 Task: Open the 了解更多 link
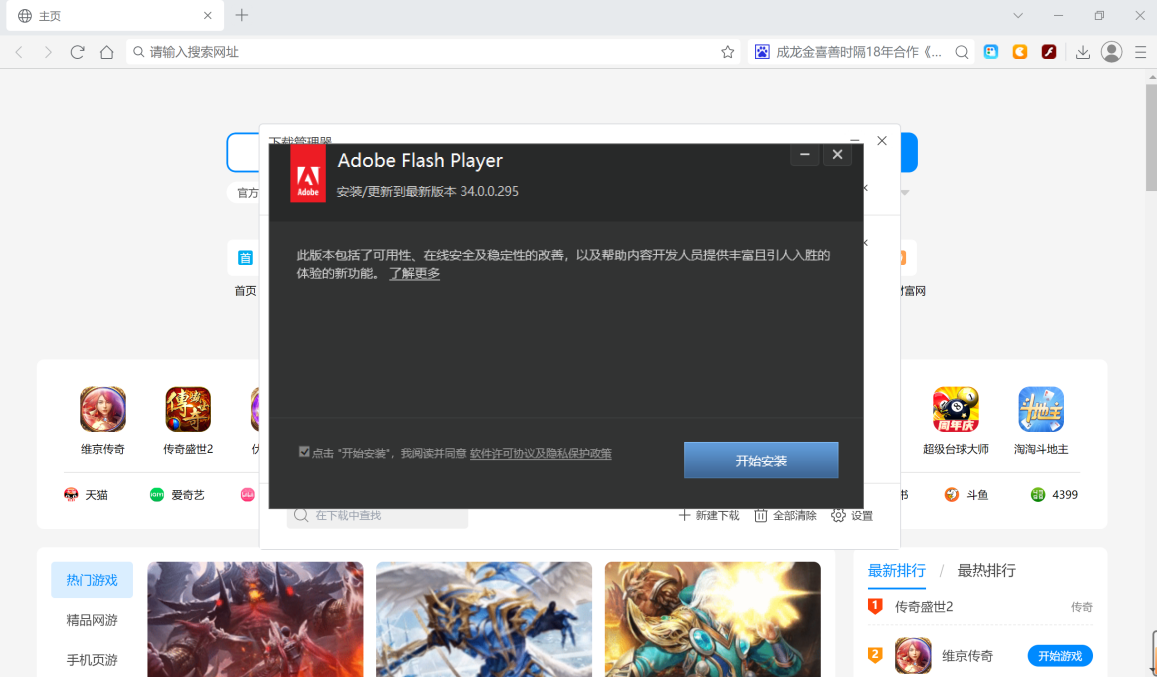tap(414, 273)
